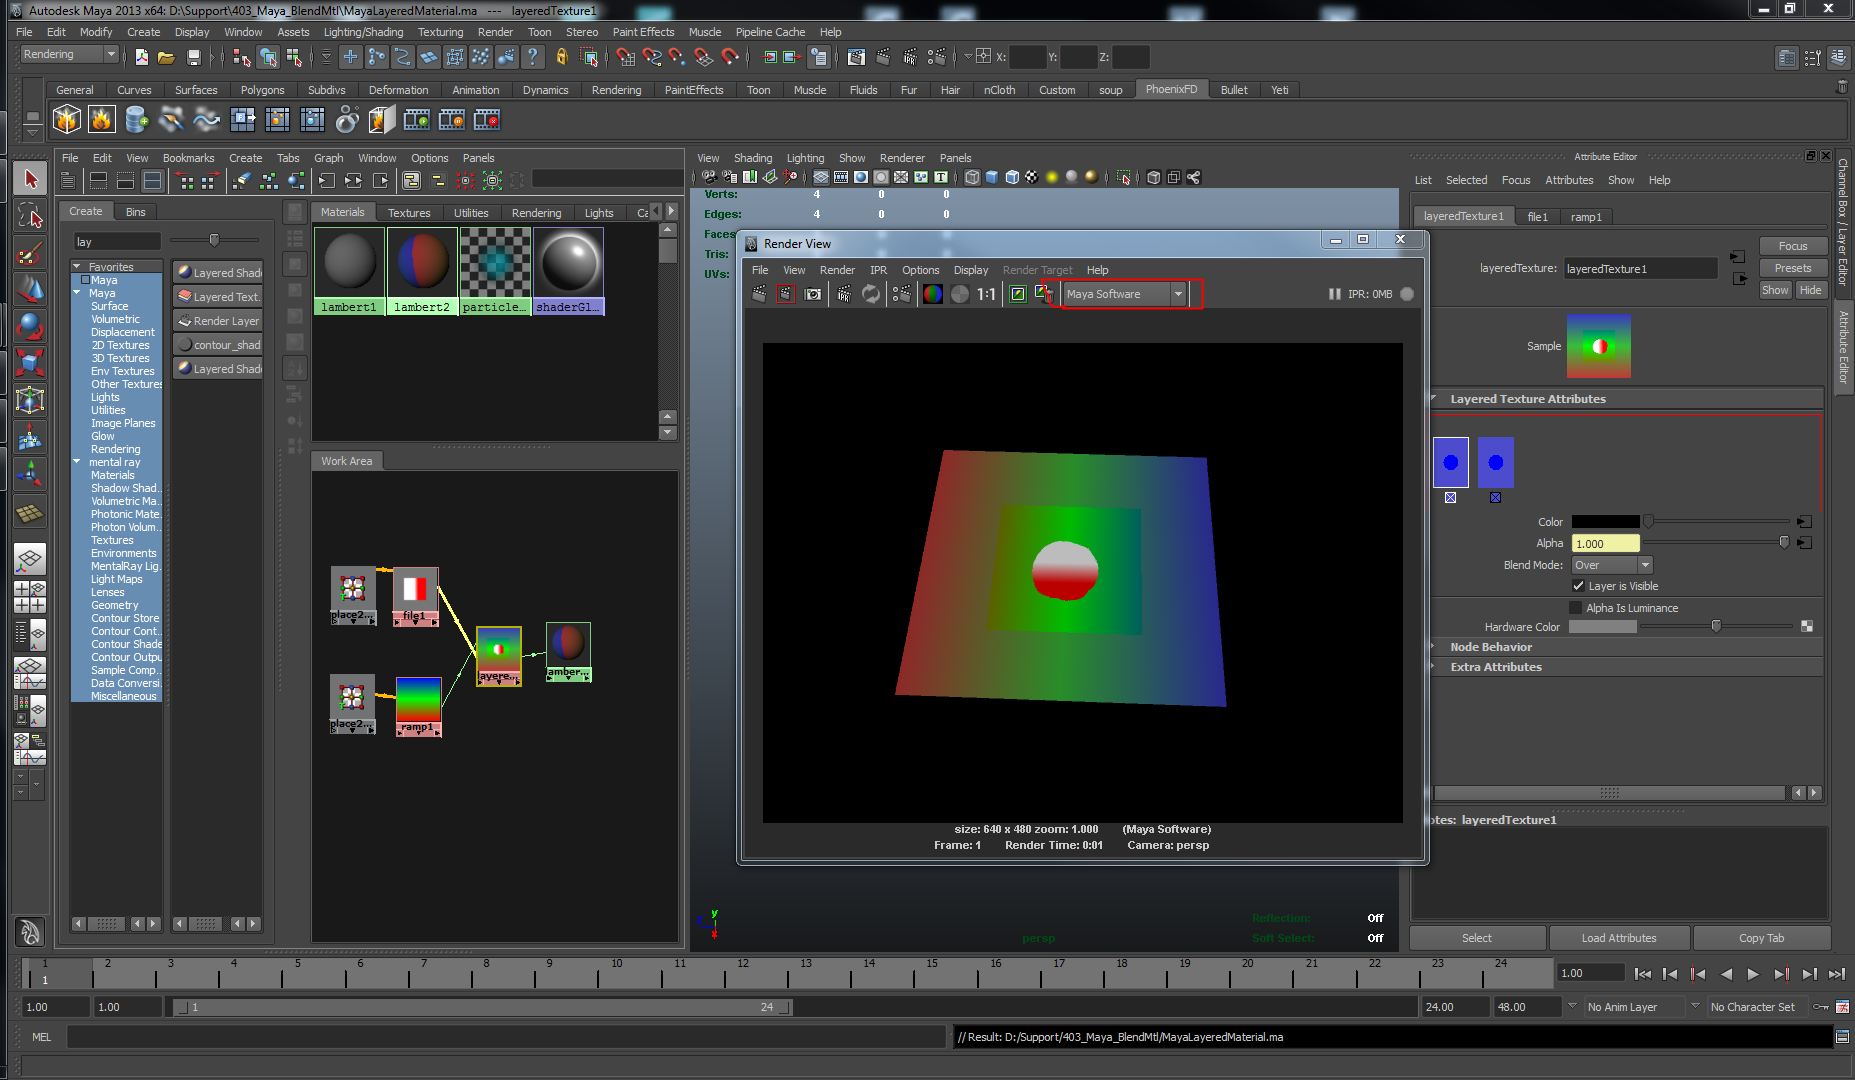
Task: Click the Alpha value field 1.000
Action: [x=1605, y=544]
